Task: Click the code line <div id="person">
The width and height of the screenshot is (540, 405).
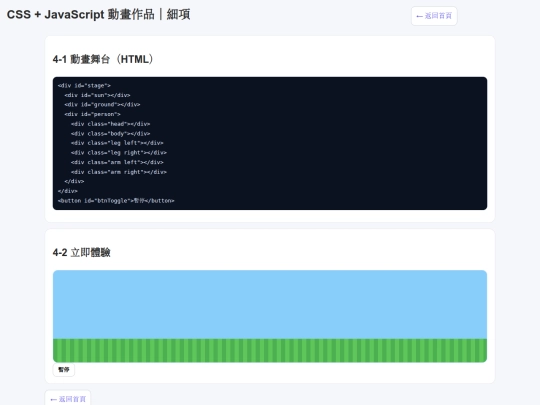Action: (x=92, y=114)
